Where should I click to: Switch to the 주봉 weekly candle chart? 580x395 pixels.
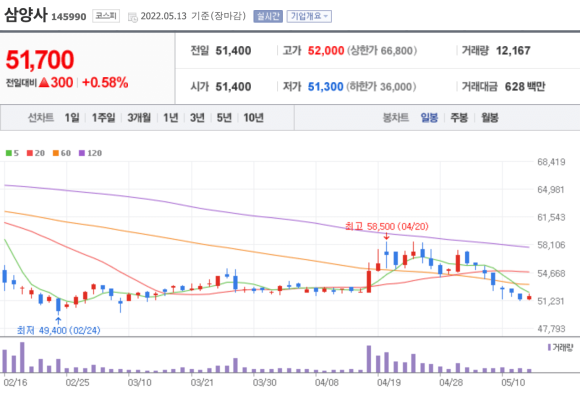click(459, 118)
